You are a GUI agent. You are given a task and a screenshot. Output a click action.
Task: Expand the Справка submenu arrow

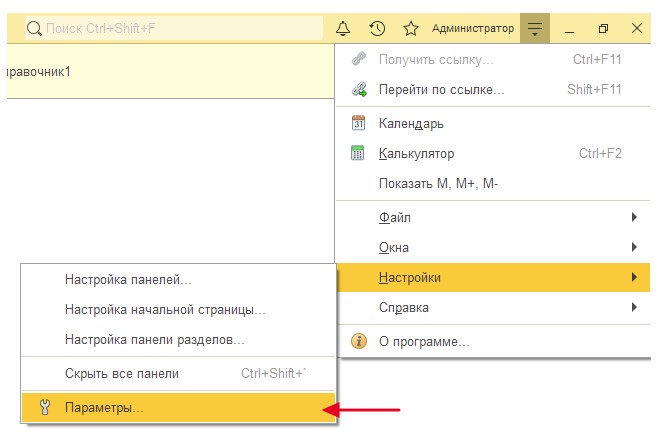coord(633,307)
